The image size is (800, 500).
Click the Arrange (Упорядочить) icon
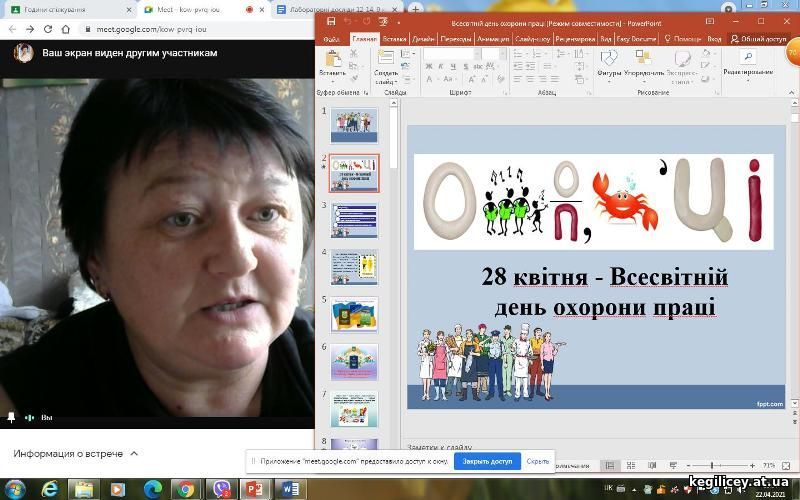[643, 57]
